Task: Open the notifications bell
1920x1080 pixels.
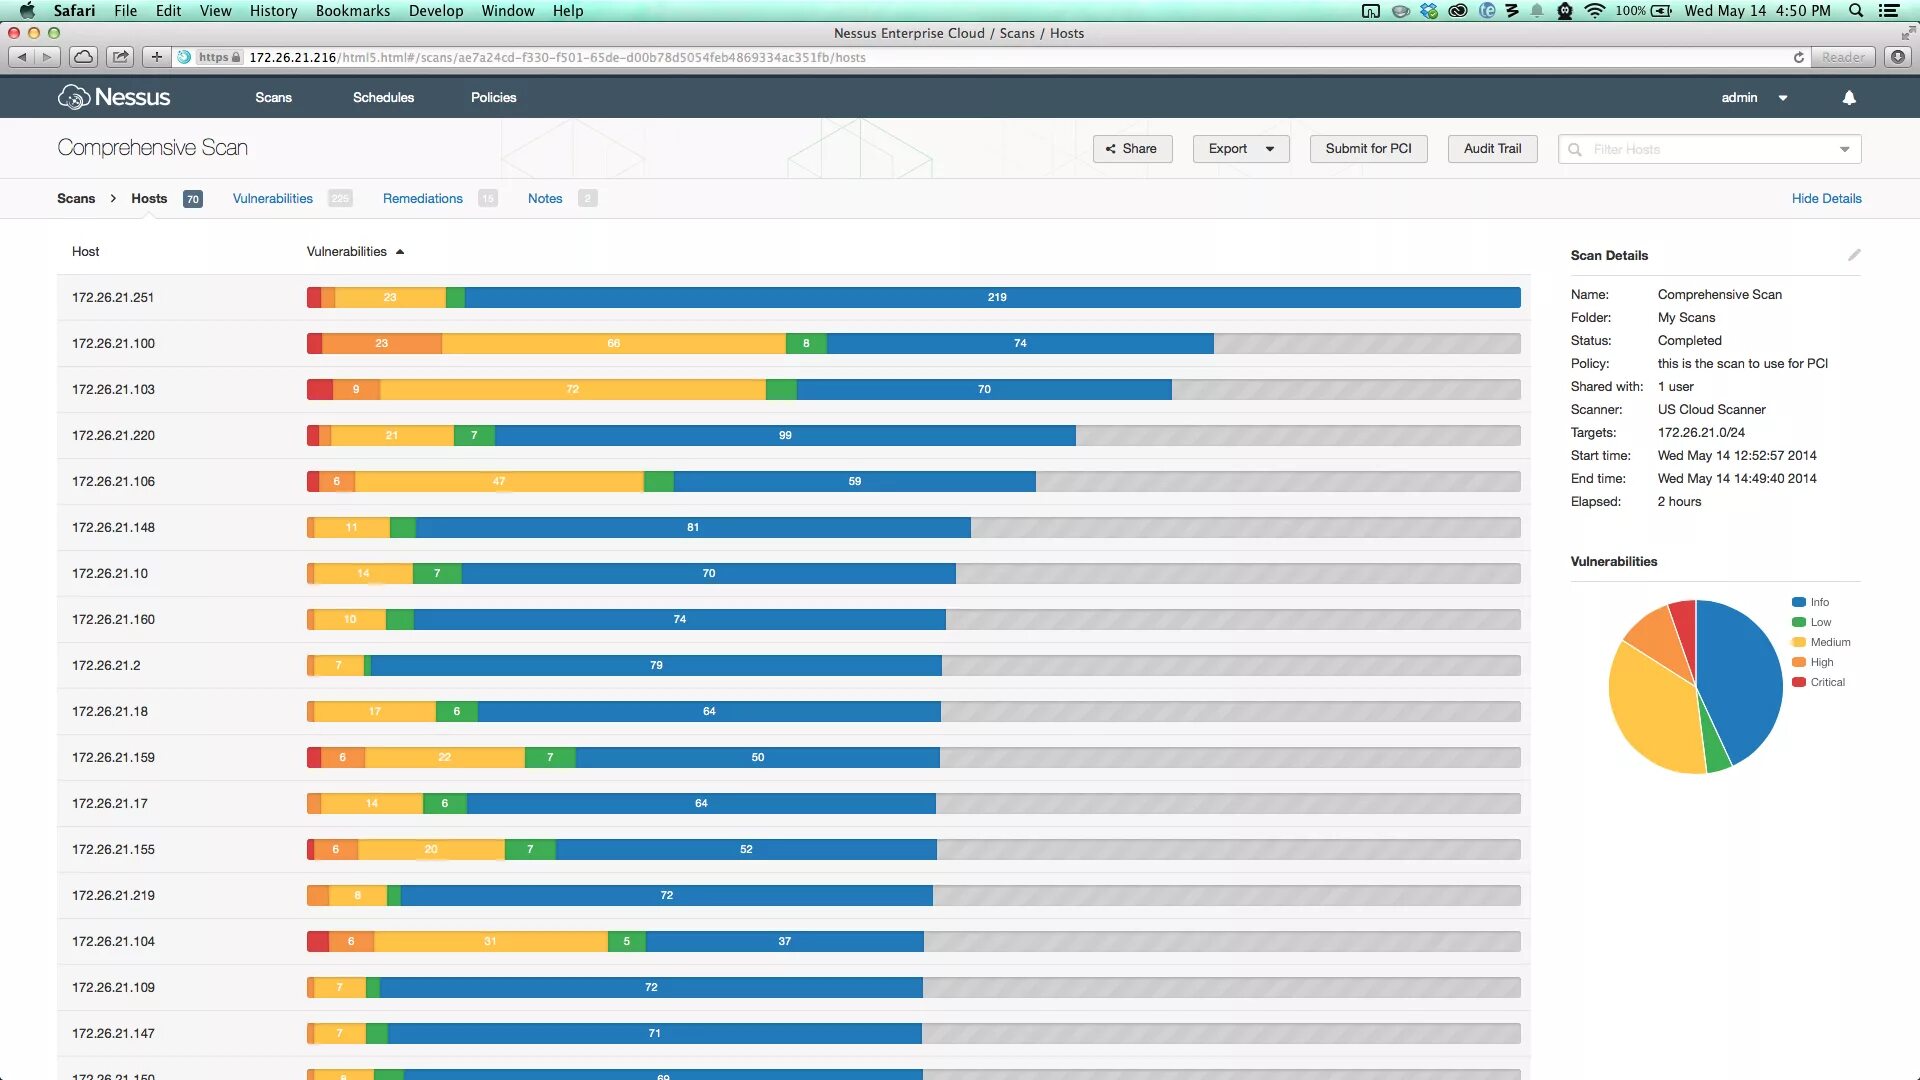Action: tap(1849, 97)
